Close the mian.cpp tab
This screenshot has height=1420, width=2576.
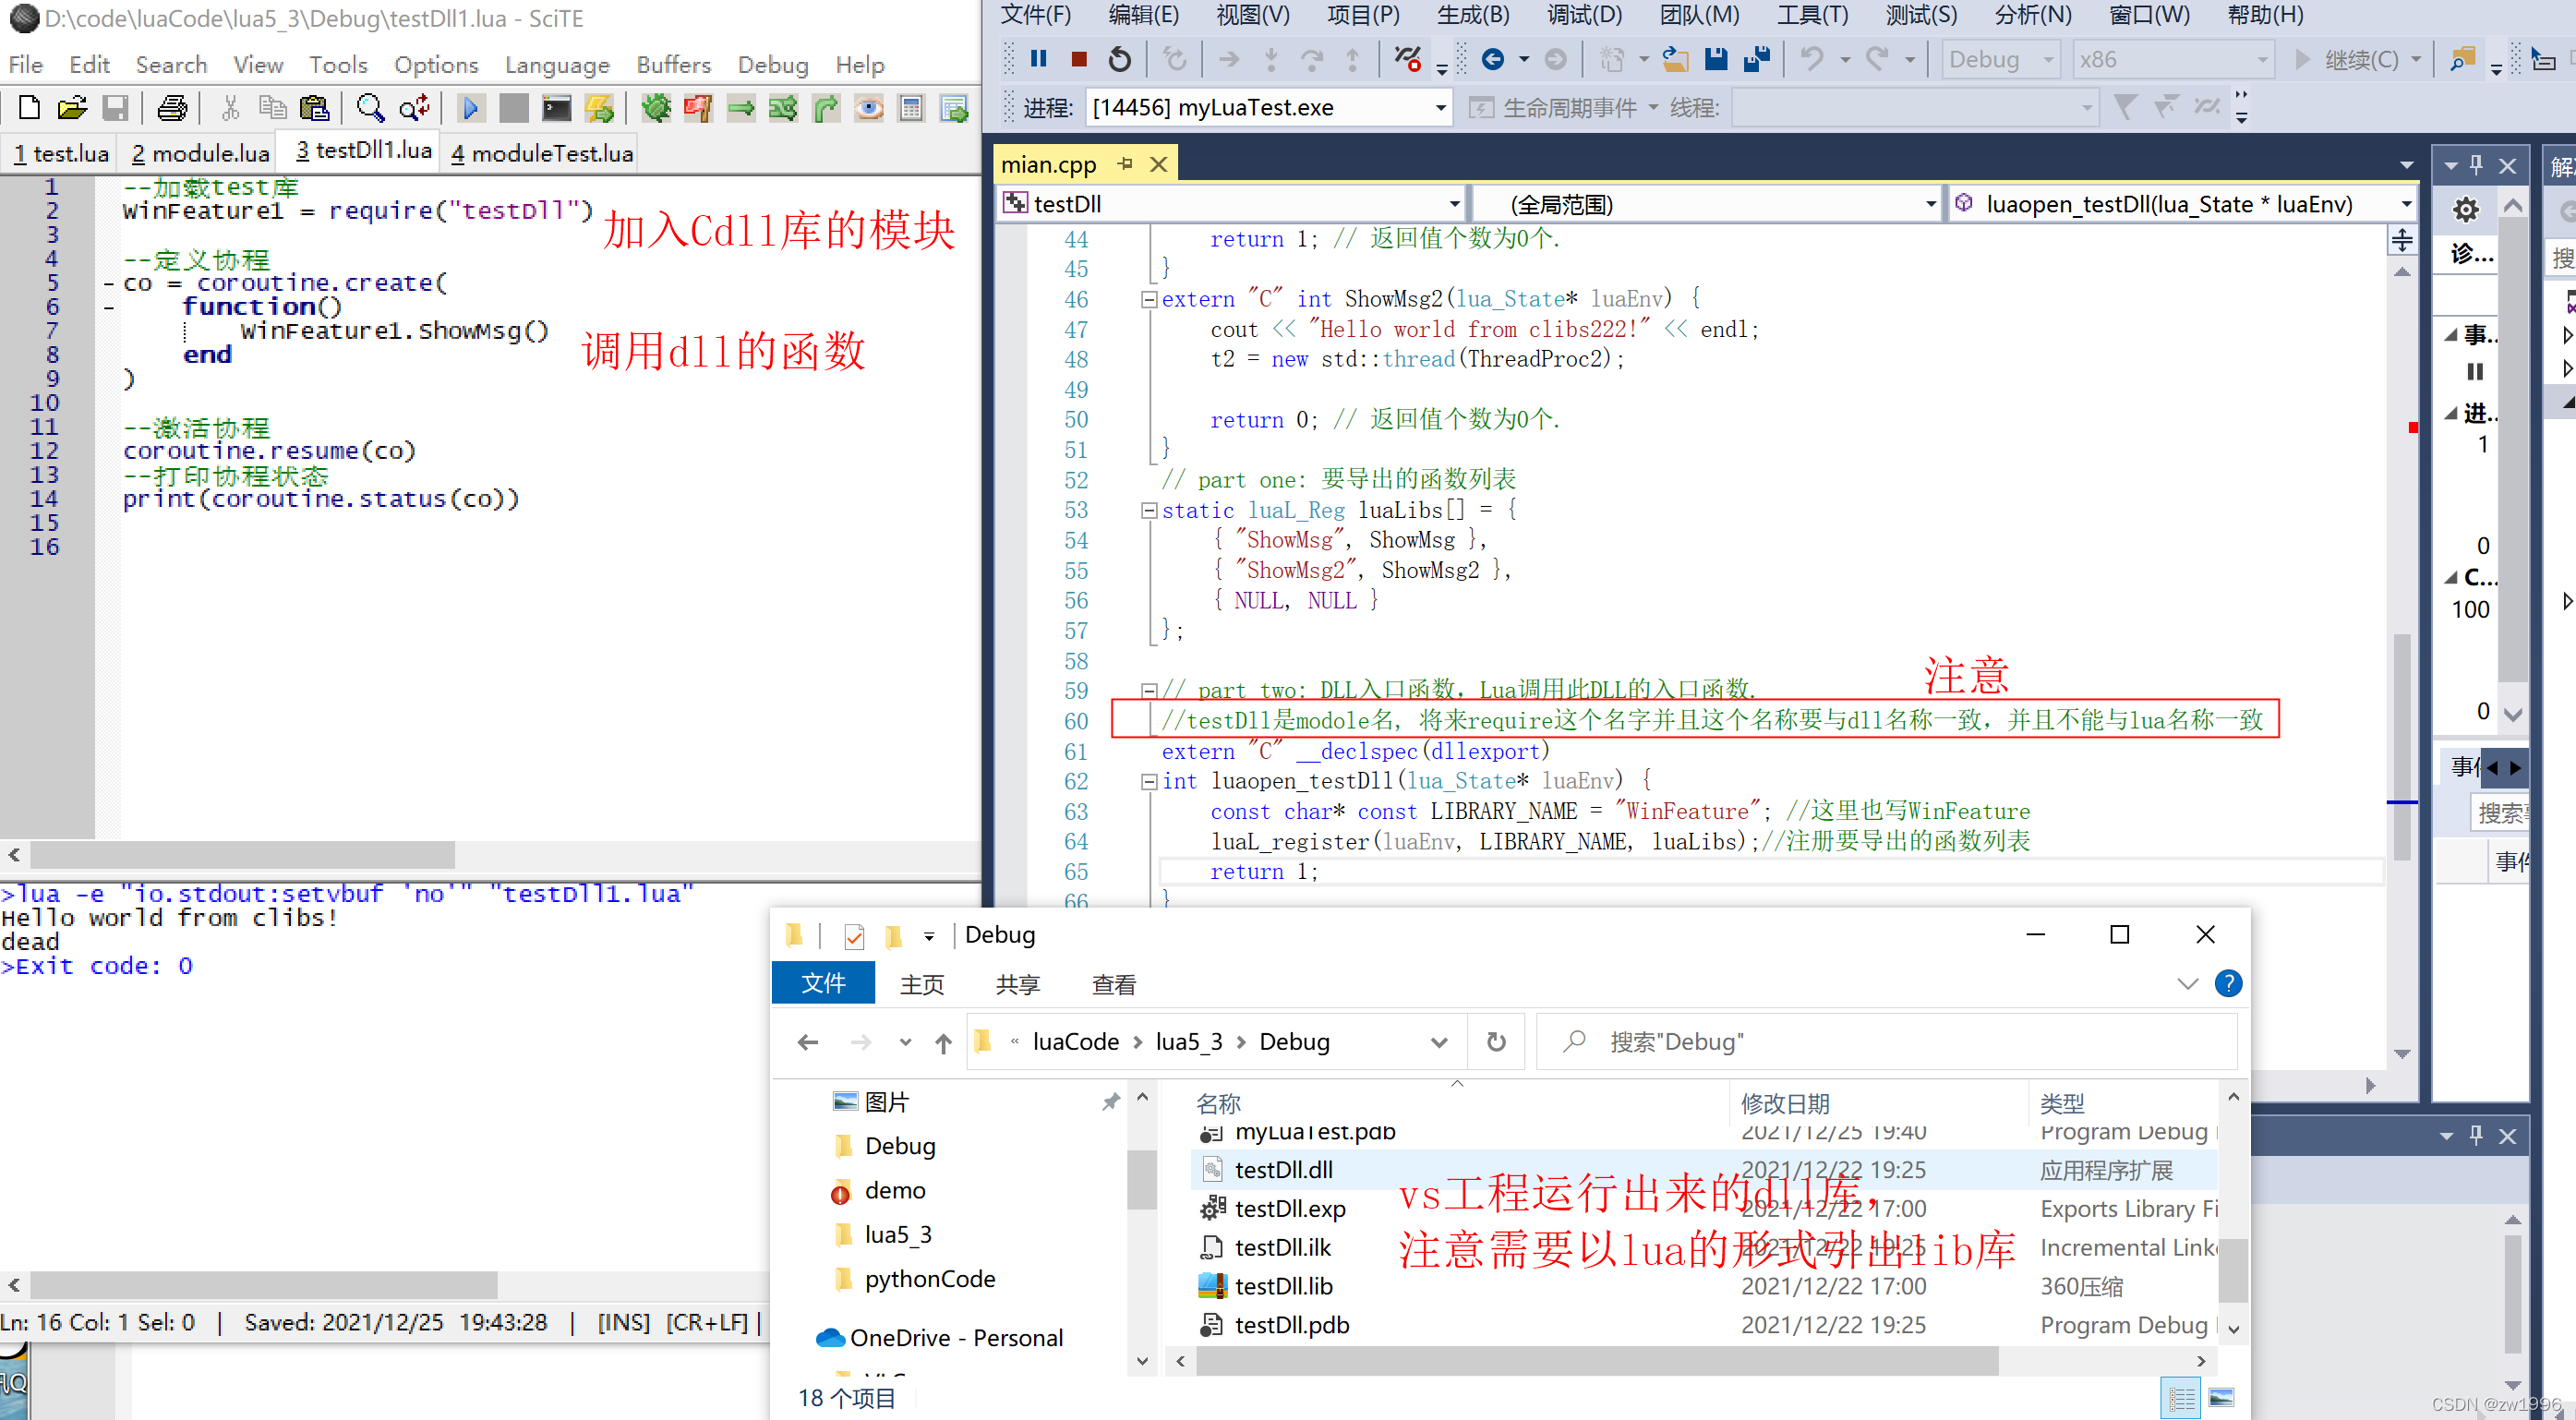click(1158, 163)
